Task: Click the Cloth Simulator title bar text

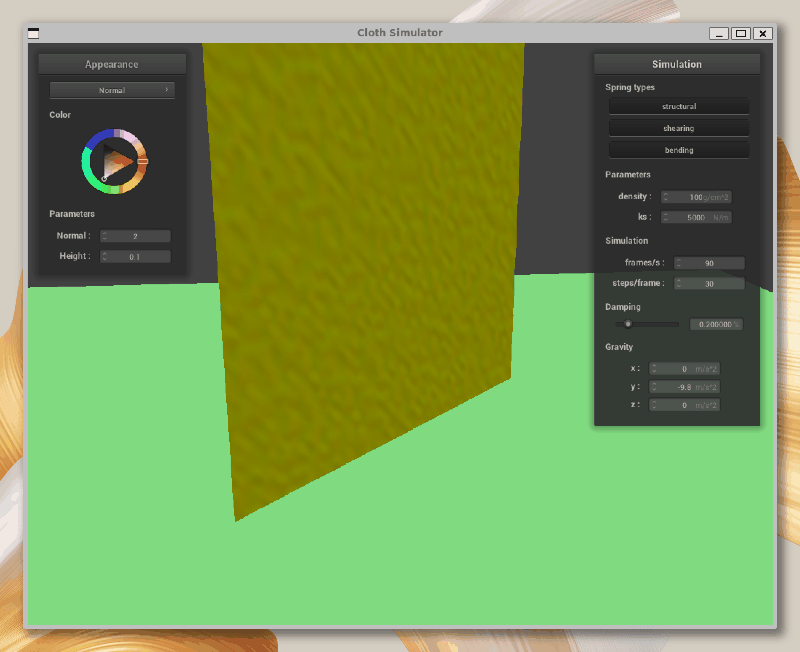Action: click(x=399, y=33)
